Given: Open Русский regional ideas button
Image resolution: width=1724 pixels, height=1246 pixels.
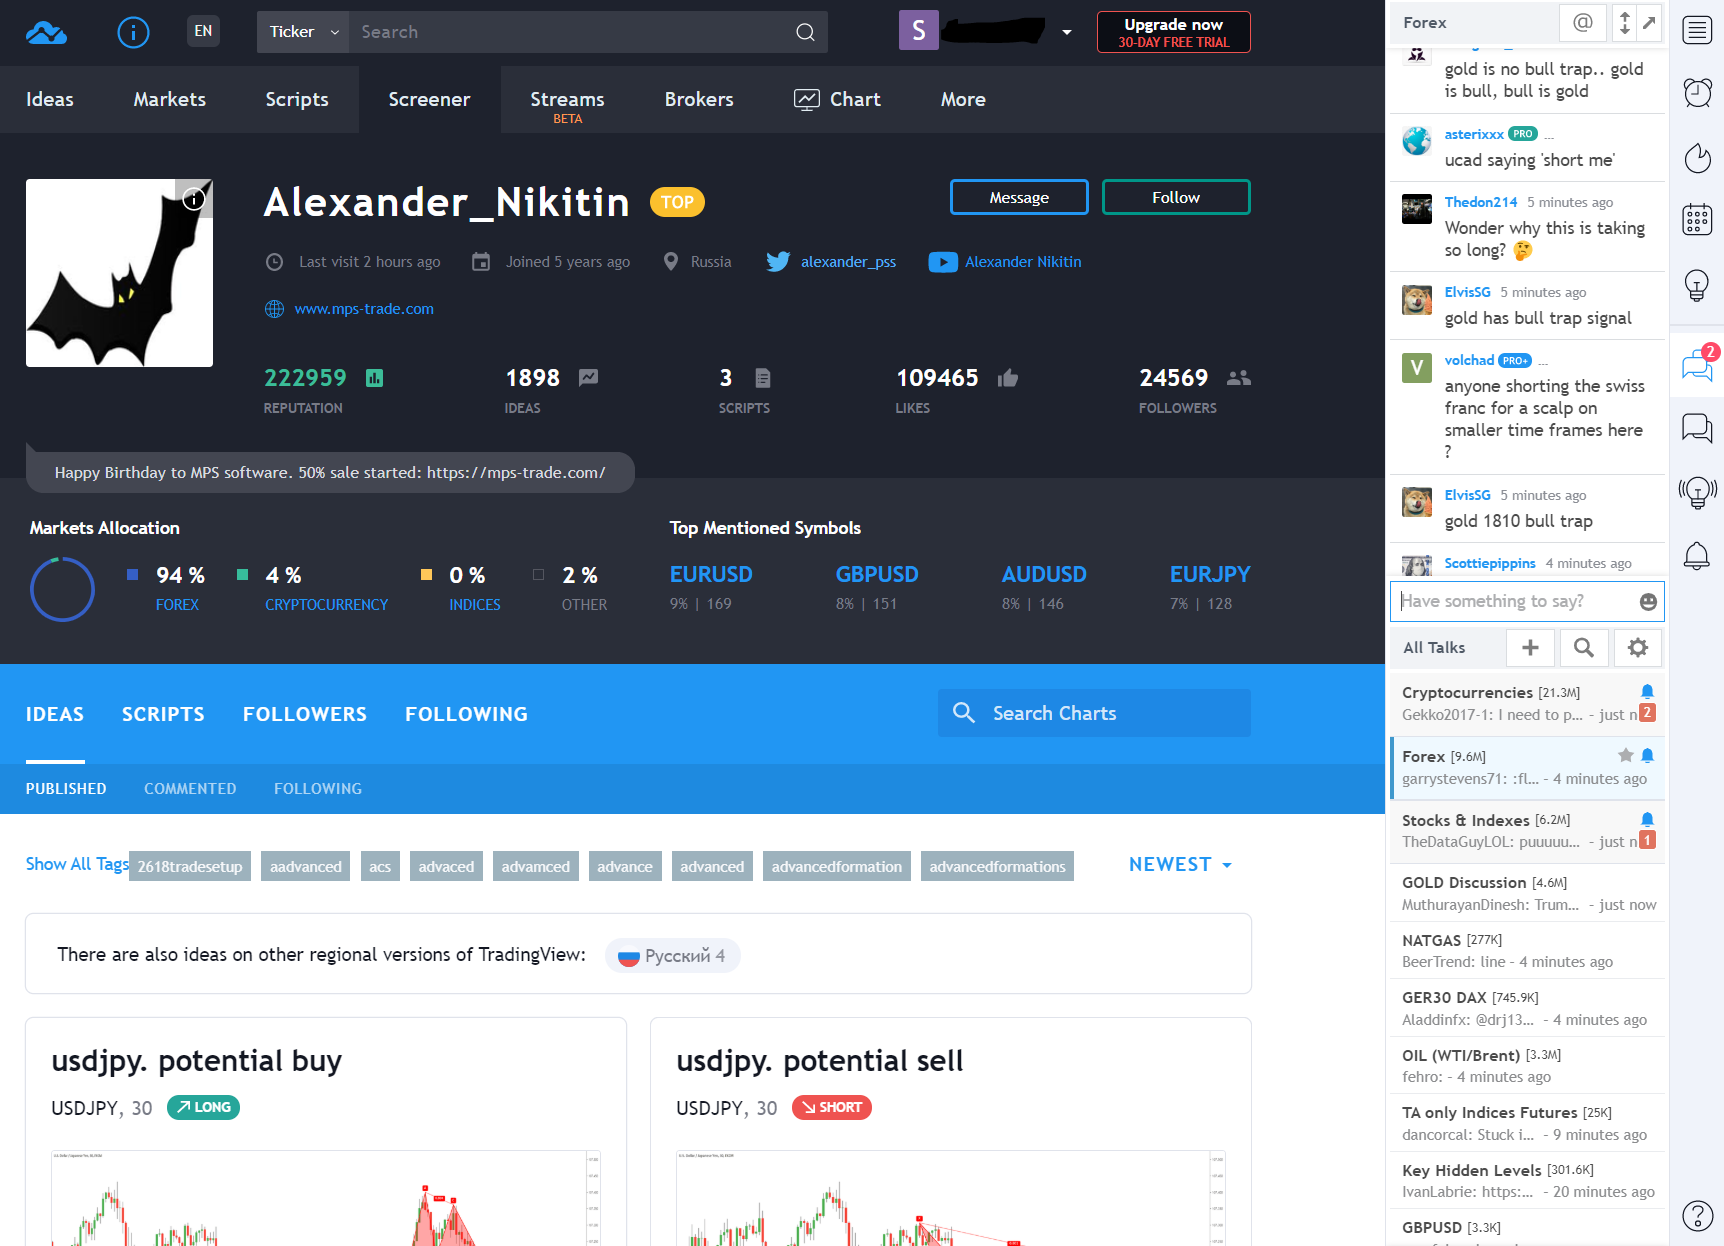Looking at the screenshot, I should (673, 956).
